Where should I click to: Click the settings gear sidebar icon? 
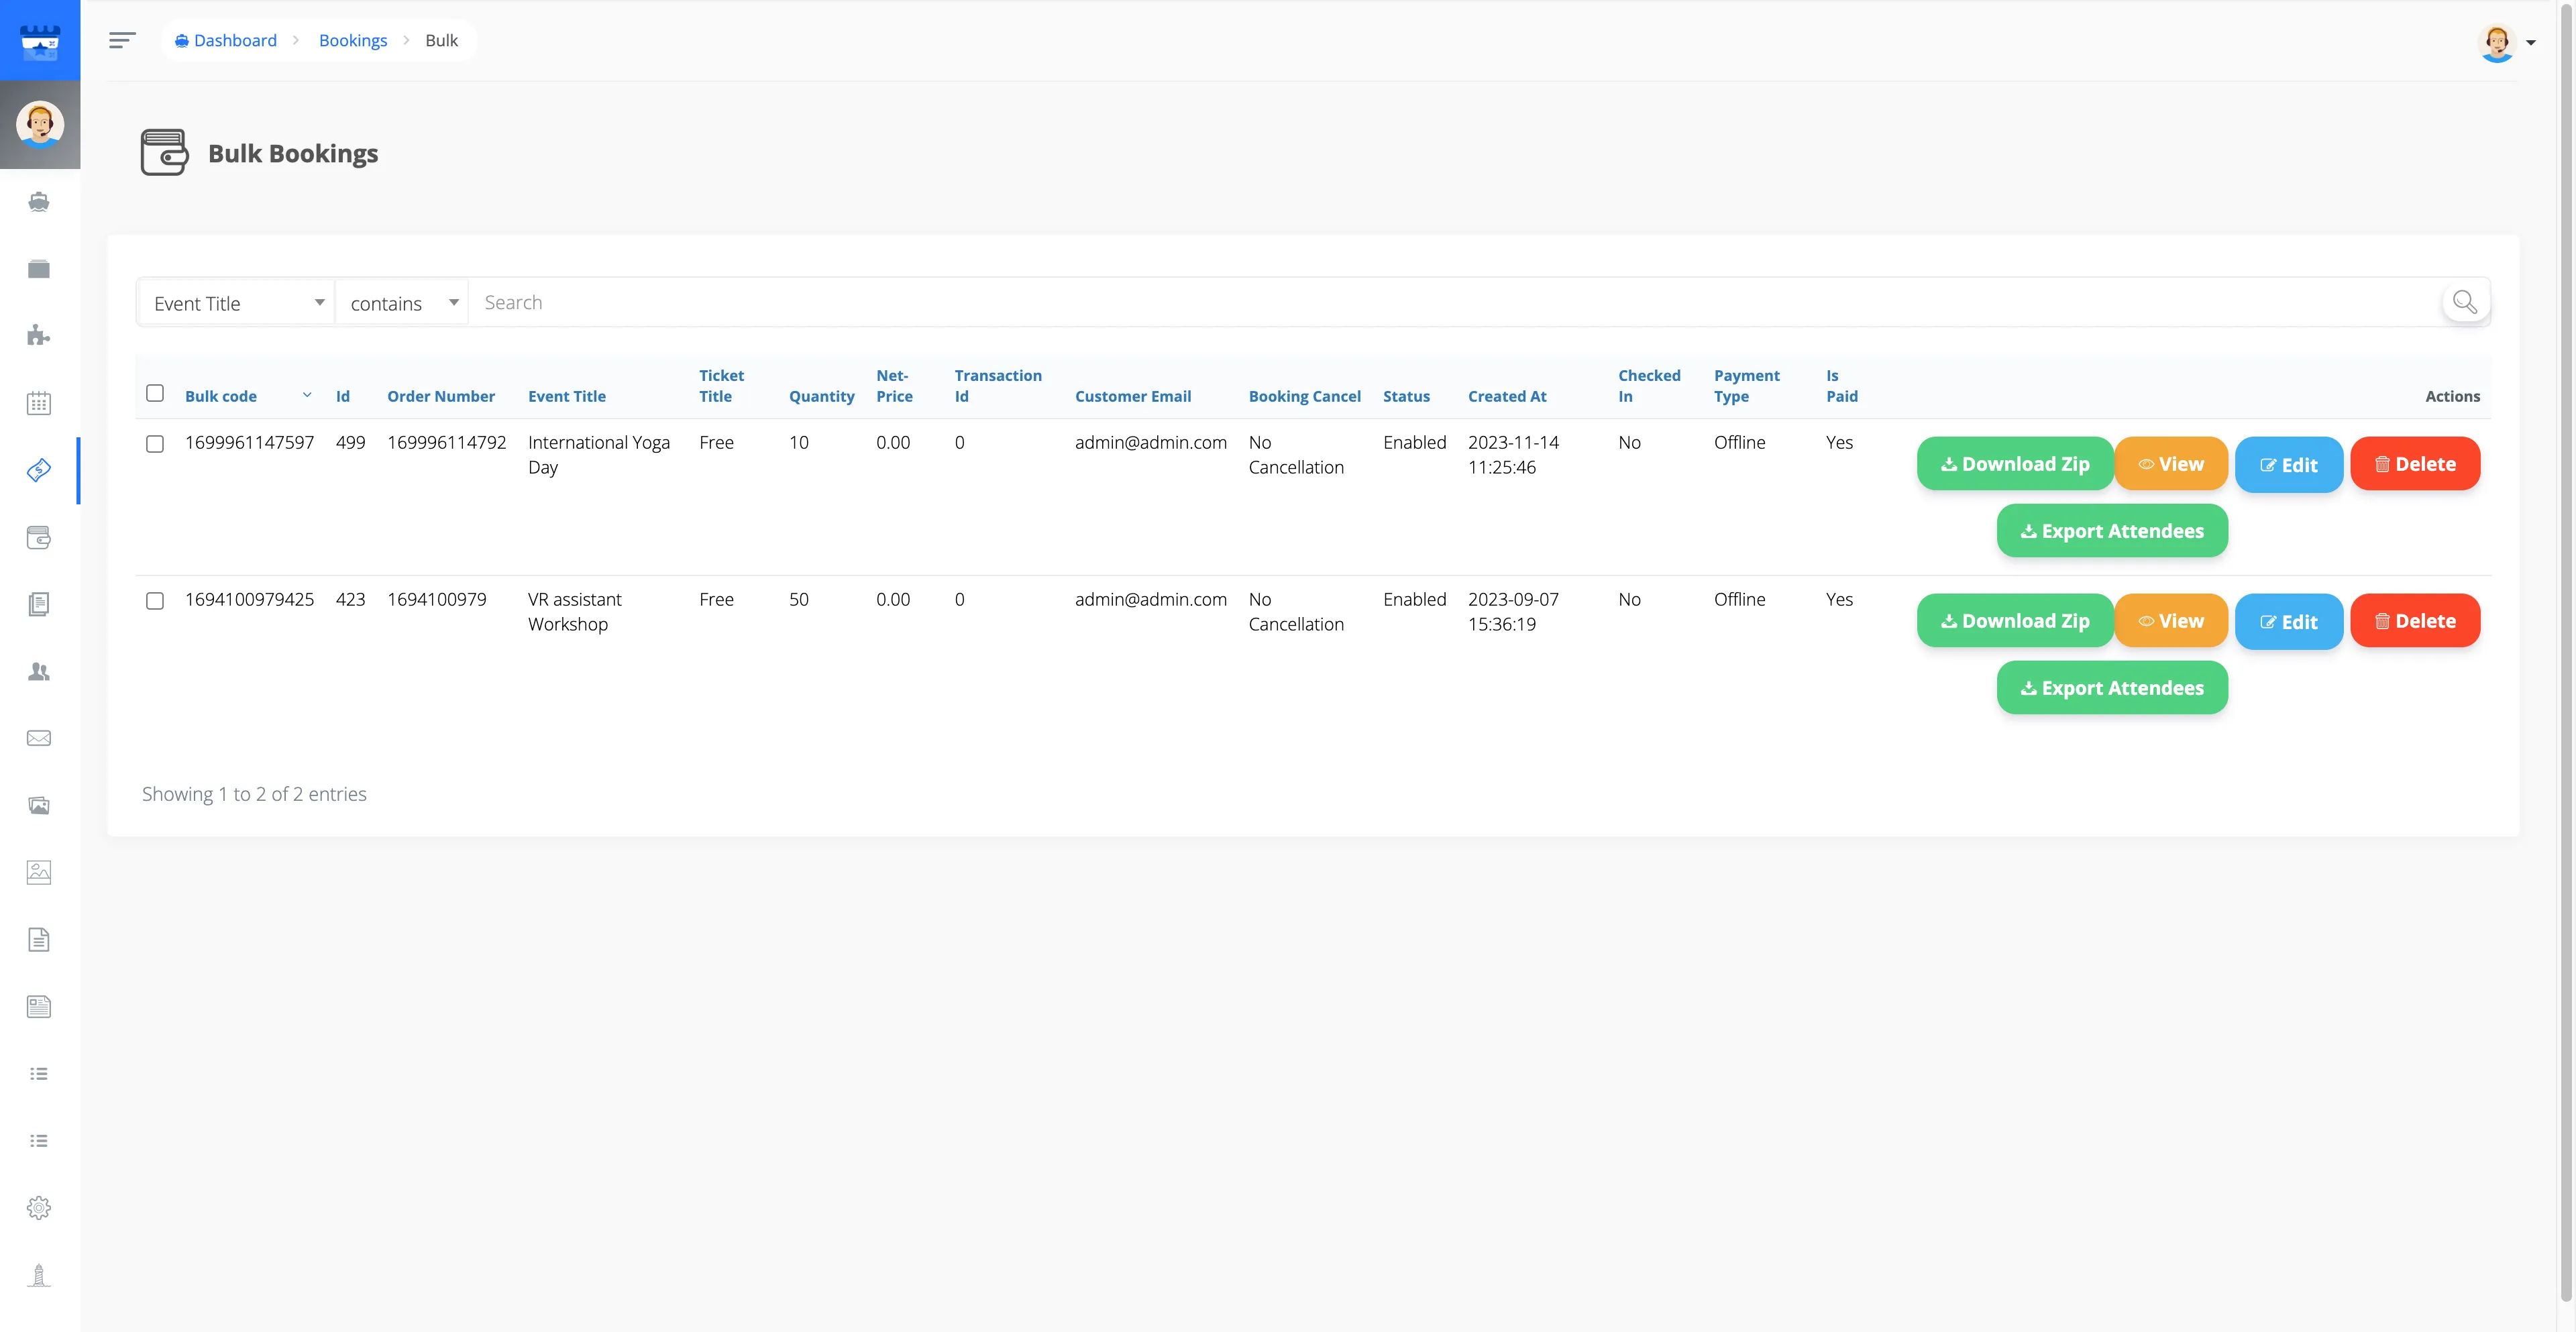(x=39, y=1207)
